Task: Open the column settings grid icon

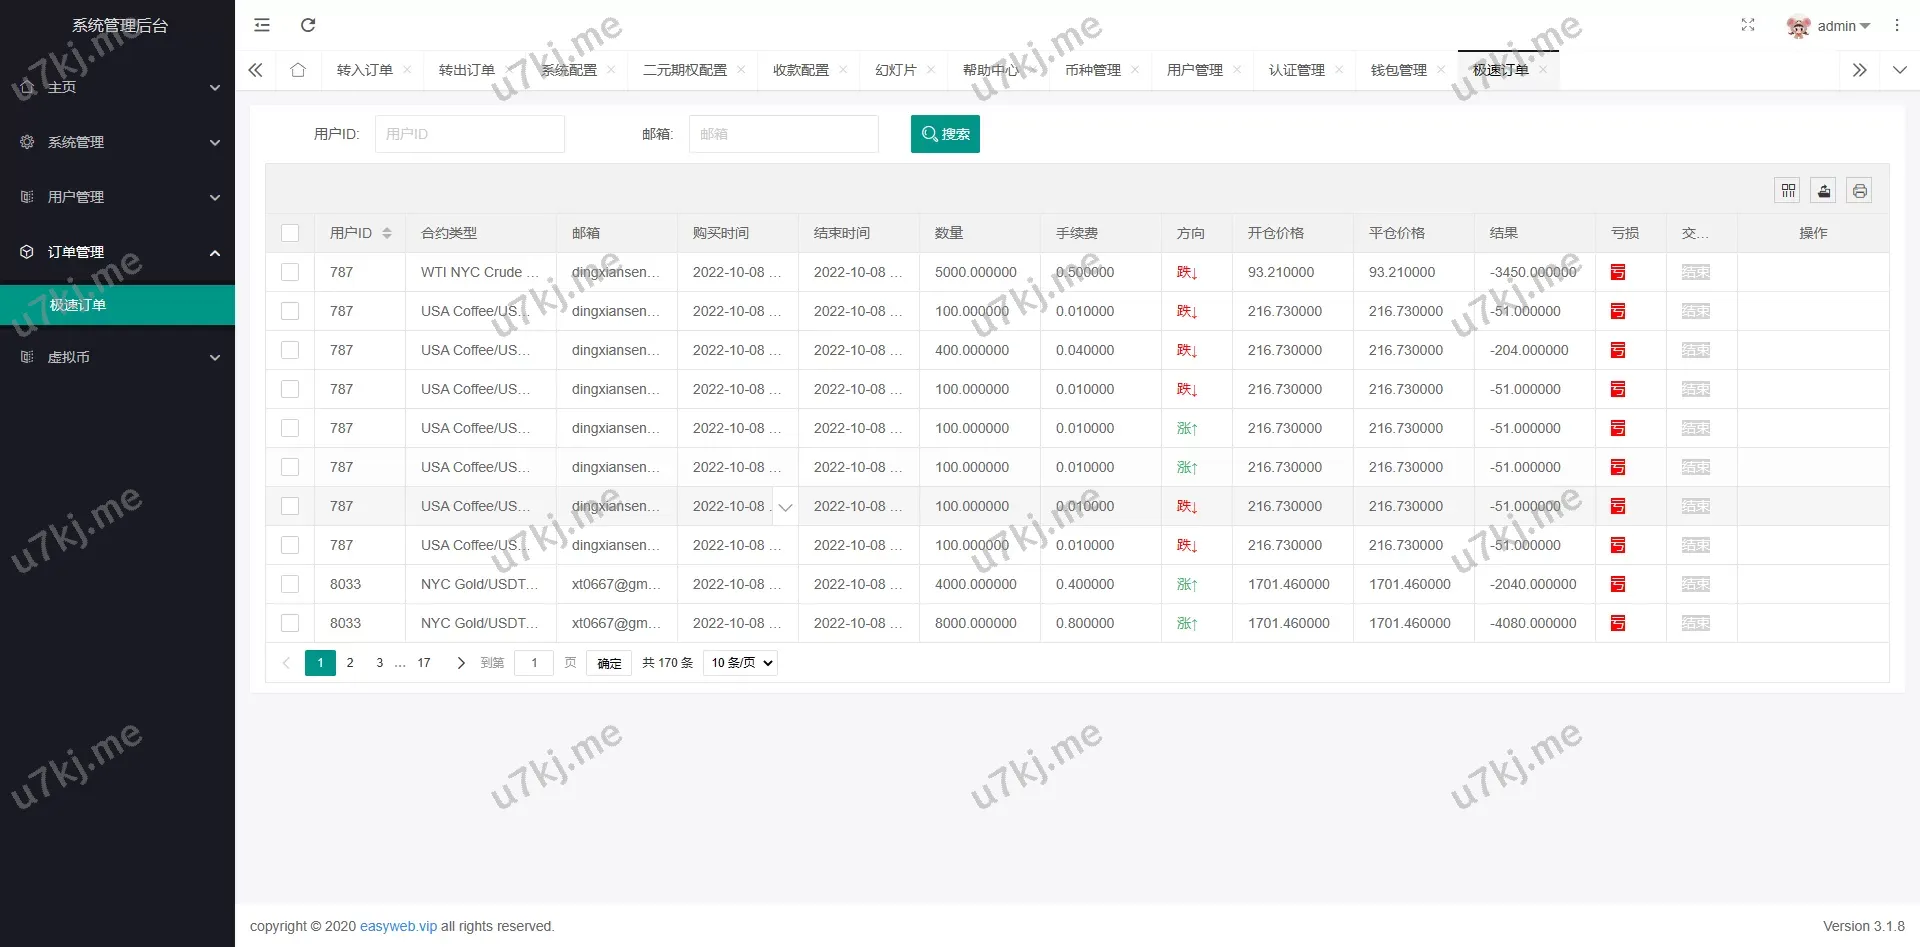Action: (x=1787, y=190)
